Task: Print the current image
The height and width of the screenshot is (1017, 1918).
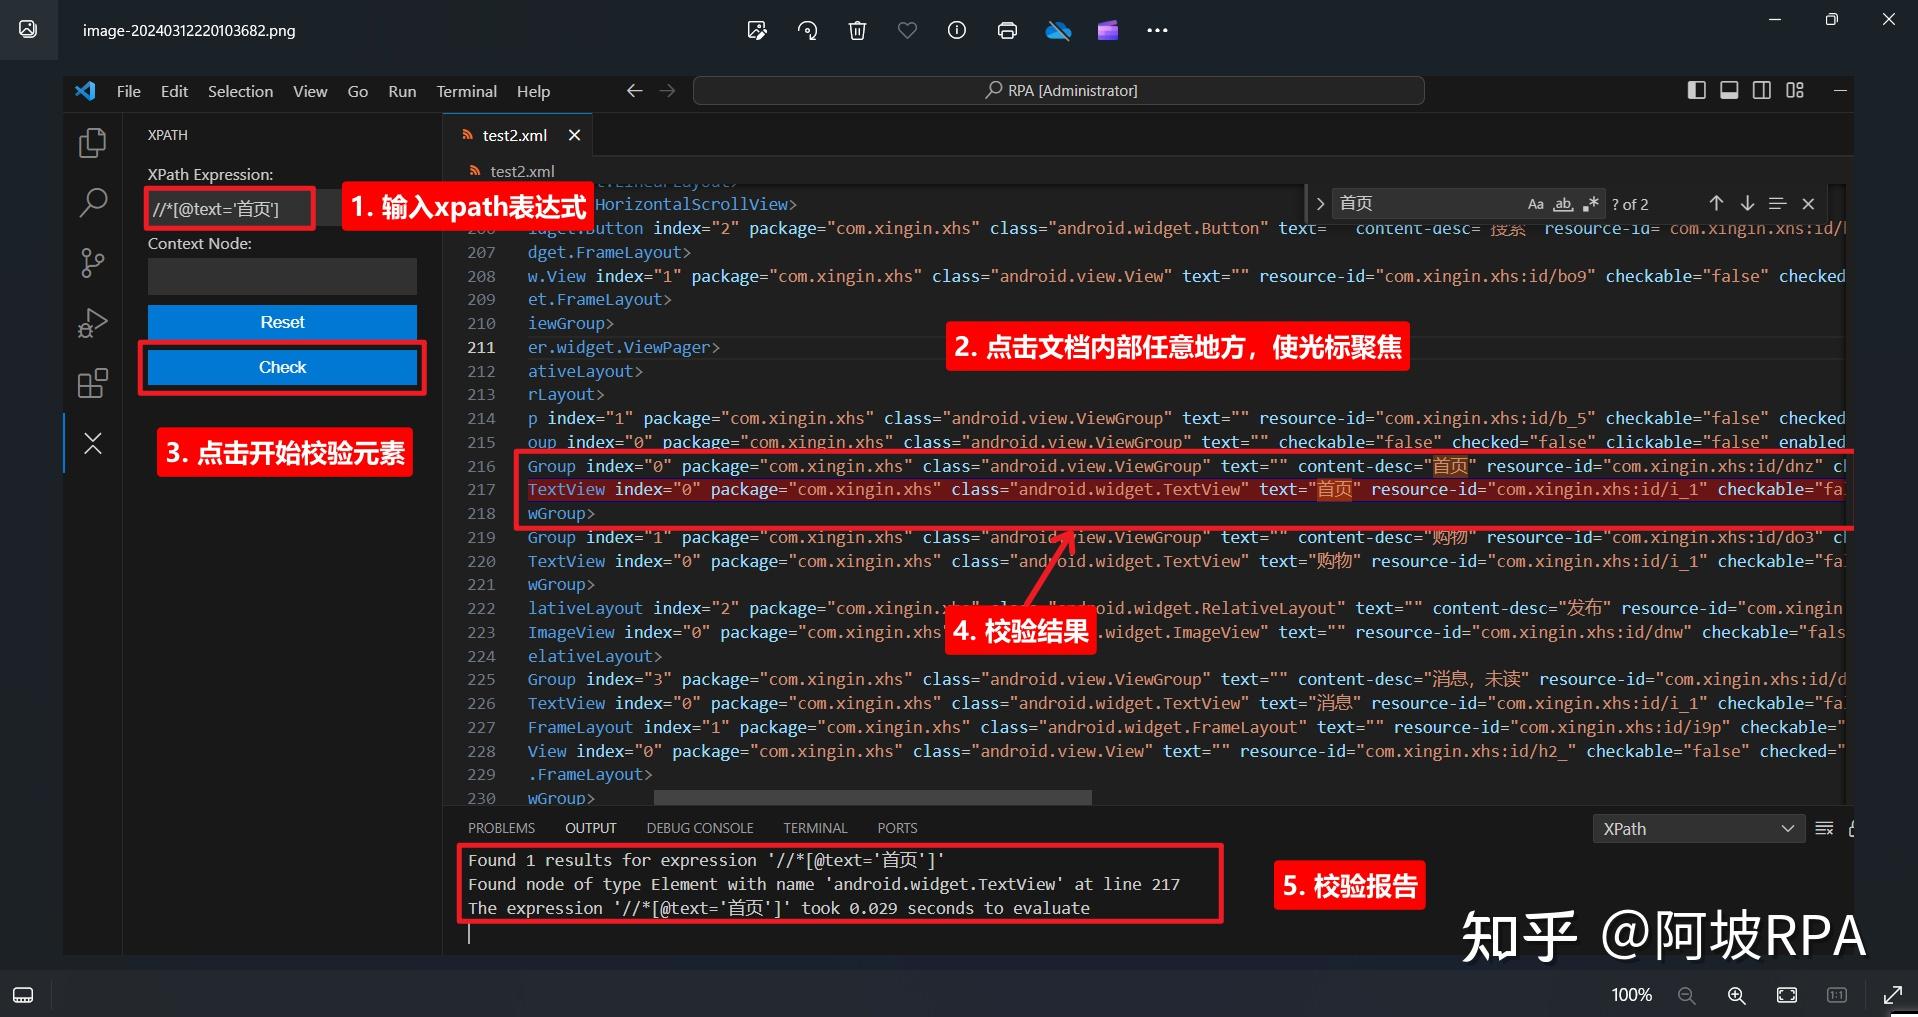Action: (x=1007, y=30)
